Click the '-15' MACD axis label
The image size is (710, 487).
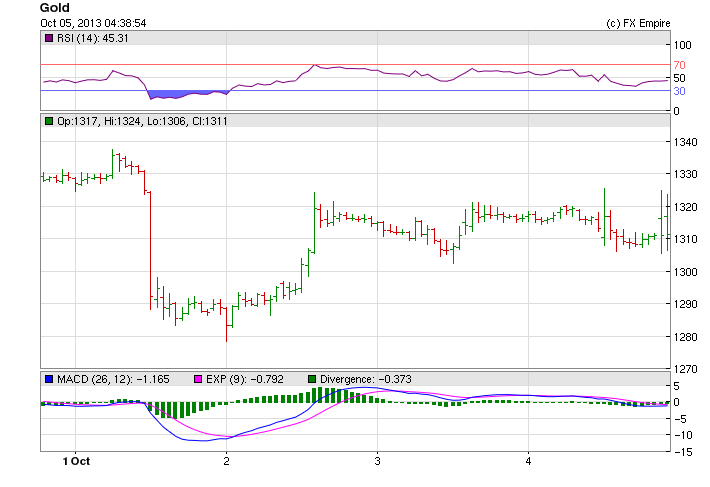click(x=682, y=452)
